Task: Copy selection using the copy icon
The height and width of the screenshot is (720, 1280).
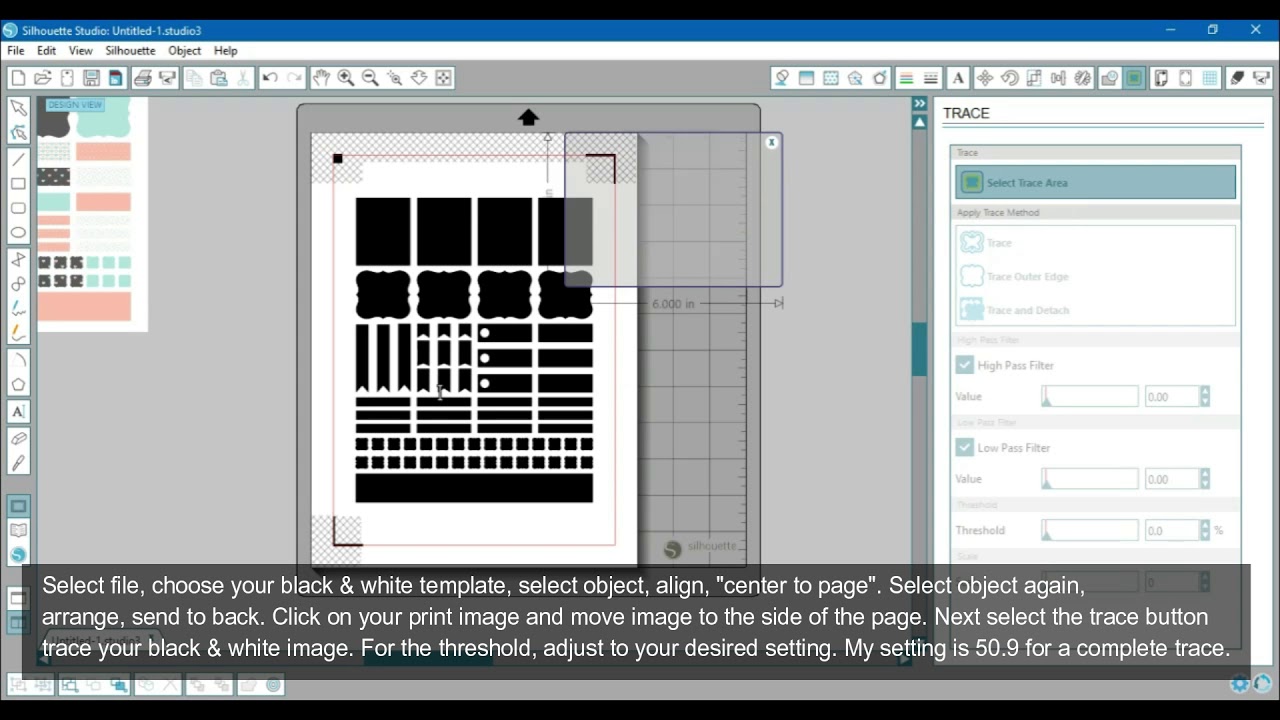Action: (x=194, y=78)
